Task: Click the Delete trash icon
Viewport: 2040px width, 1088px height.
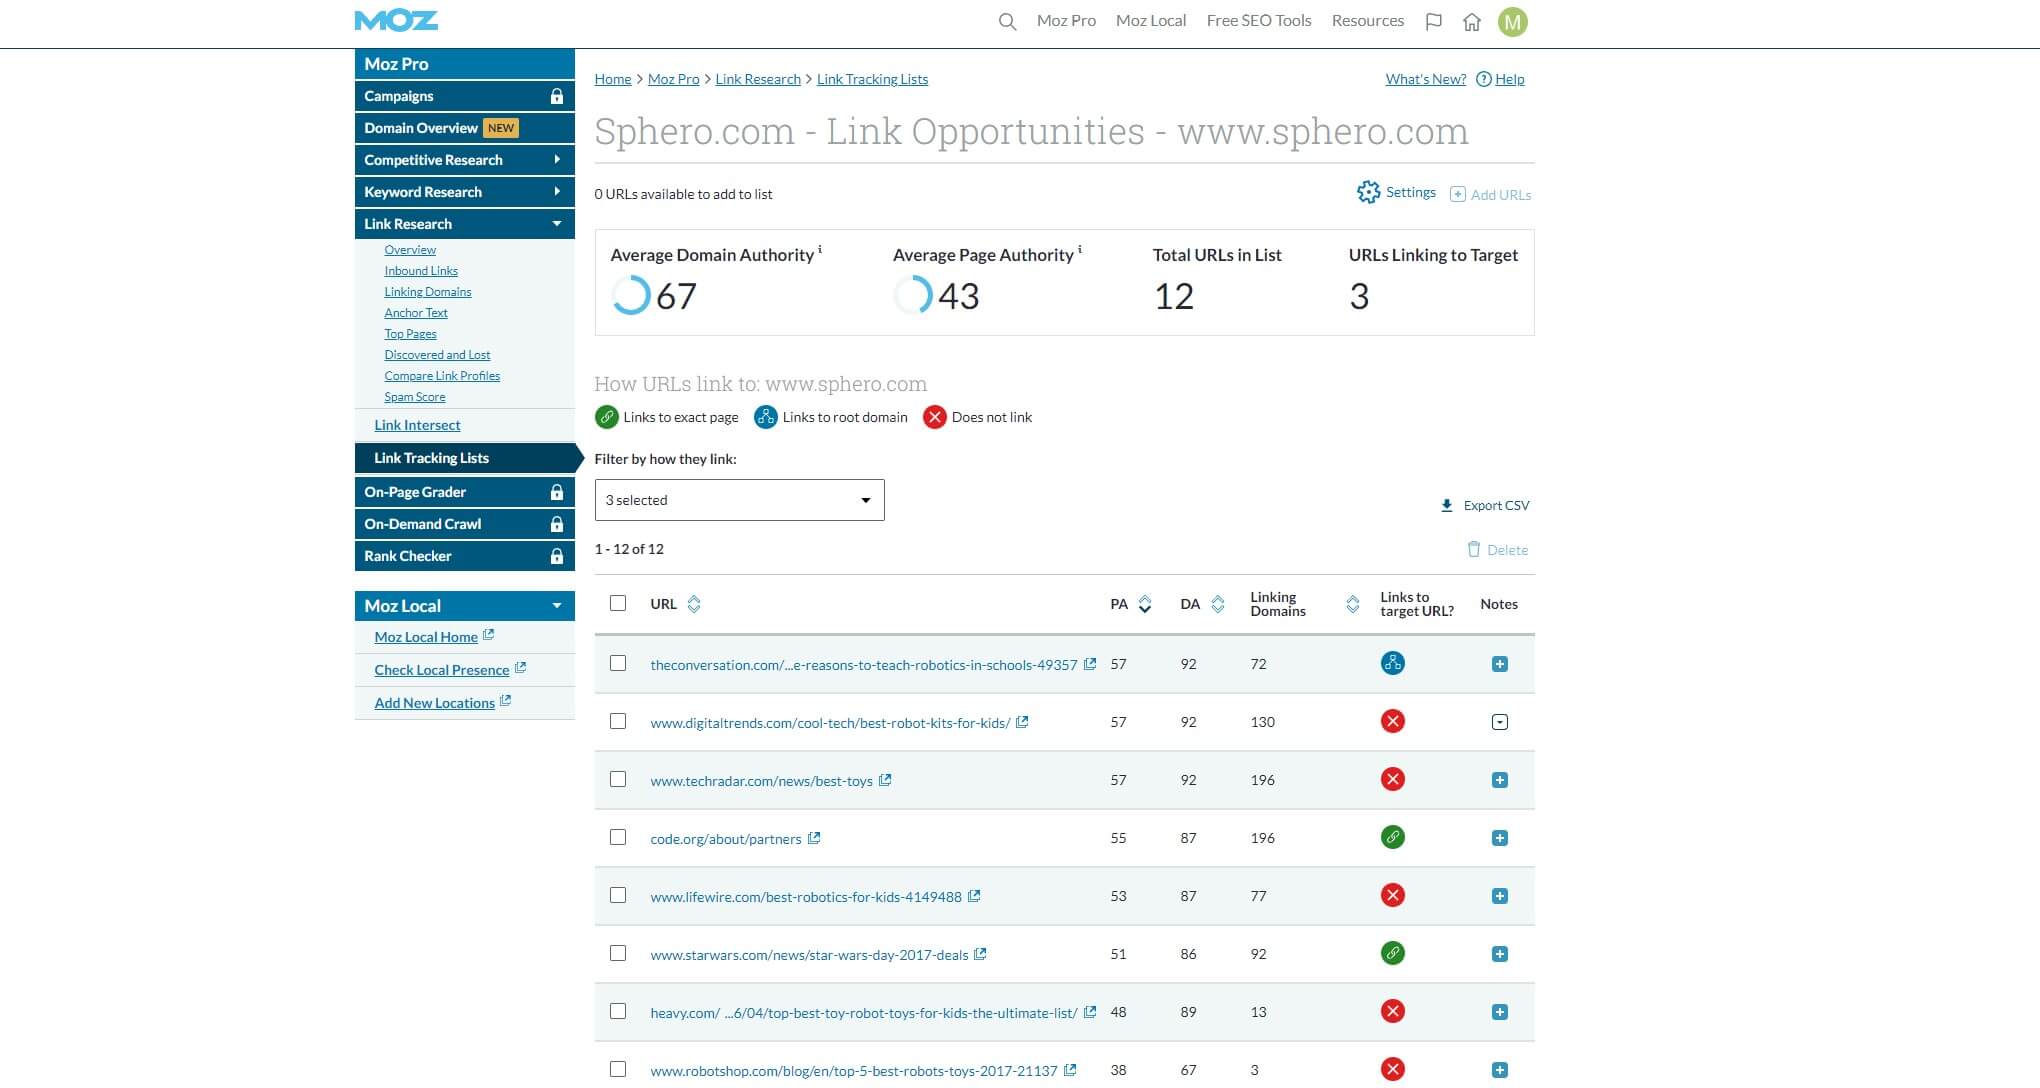Action: (1473, 549)
